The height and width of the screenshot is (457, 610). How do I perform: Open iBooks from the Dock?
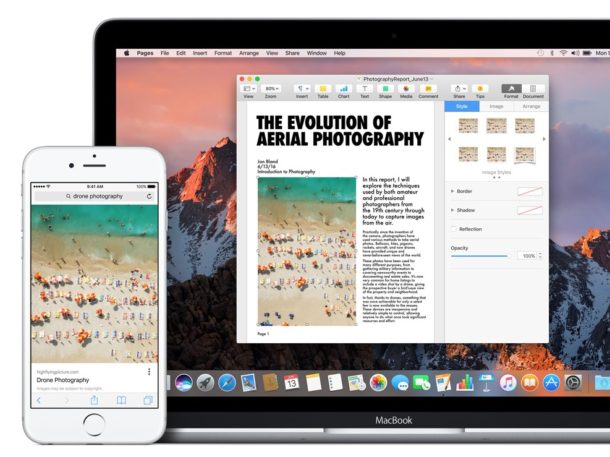click(x=529, y=383)
